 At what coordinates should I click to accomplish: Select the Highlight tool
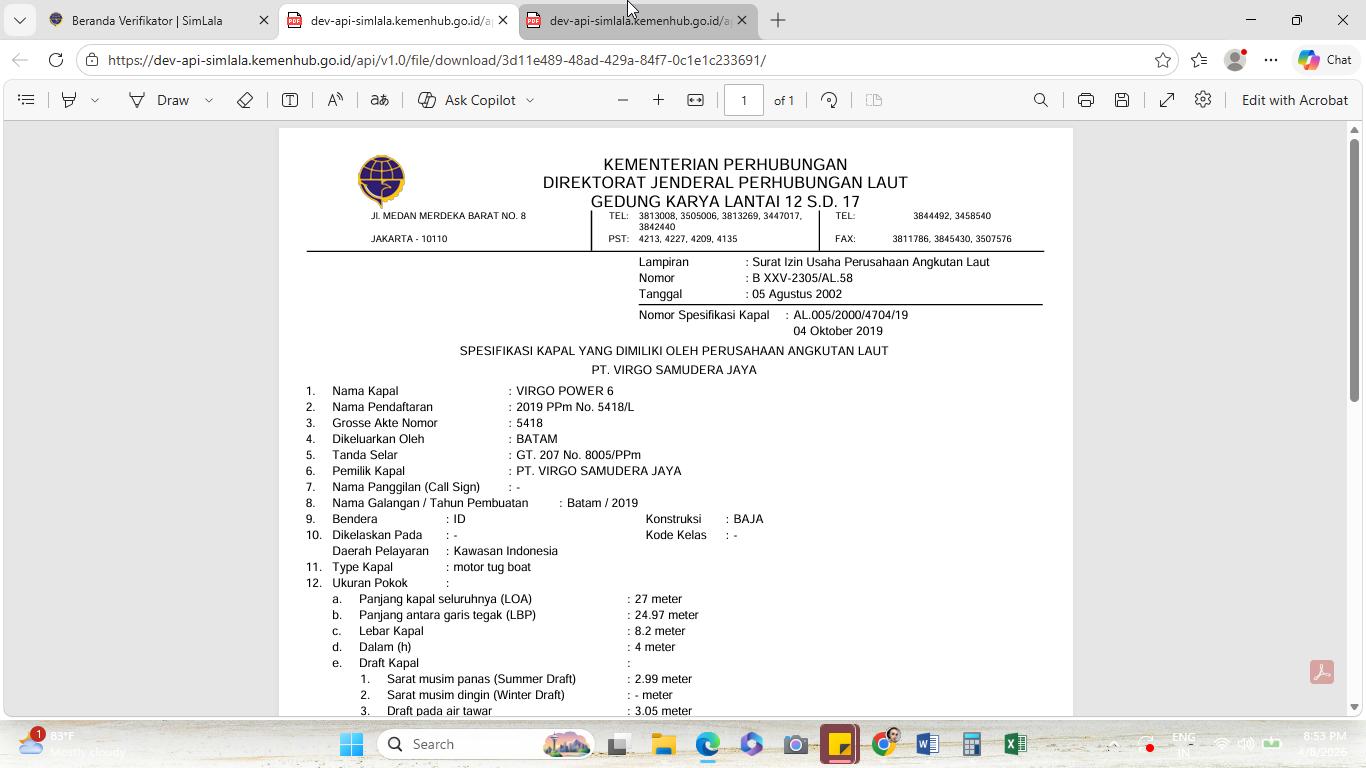(69, 100)
